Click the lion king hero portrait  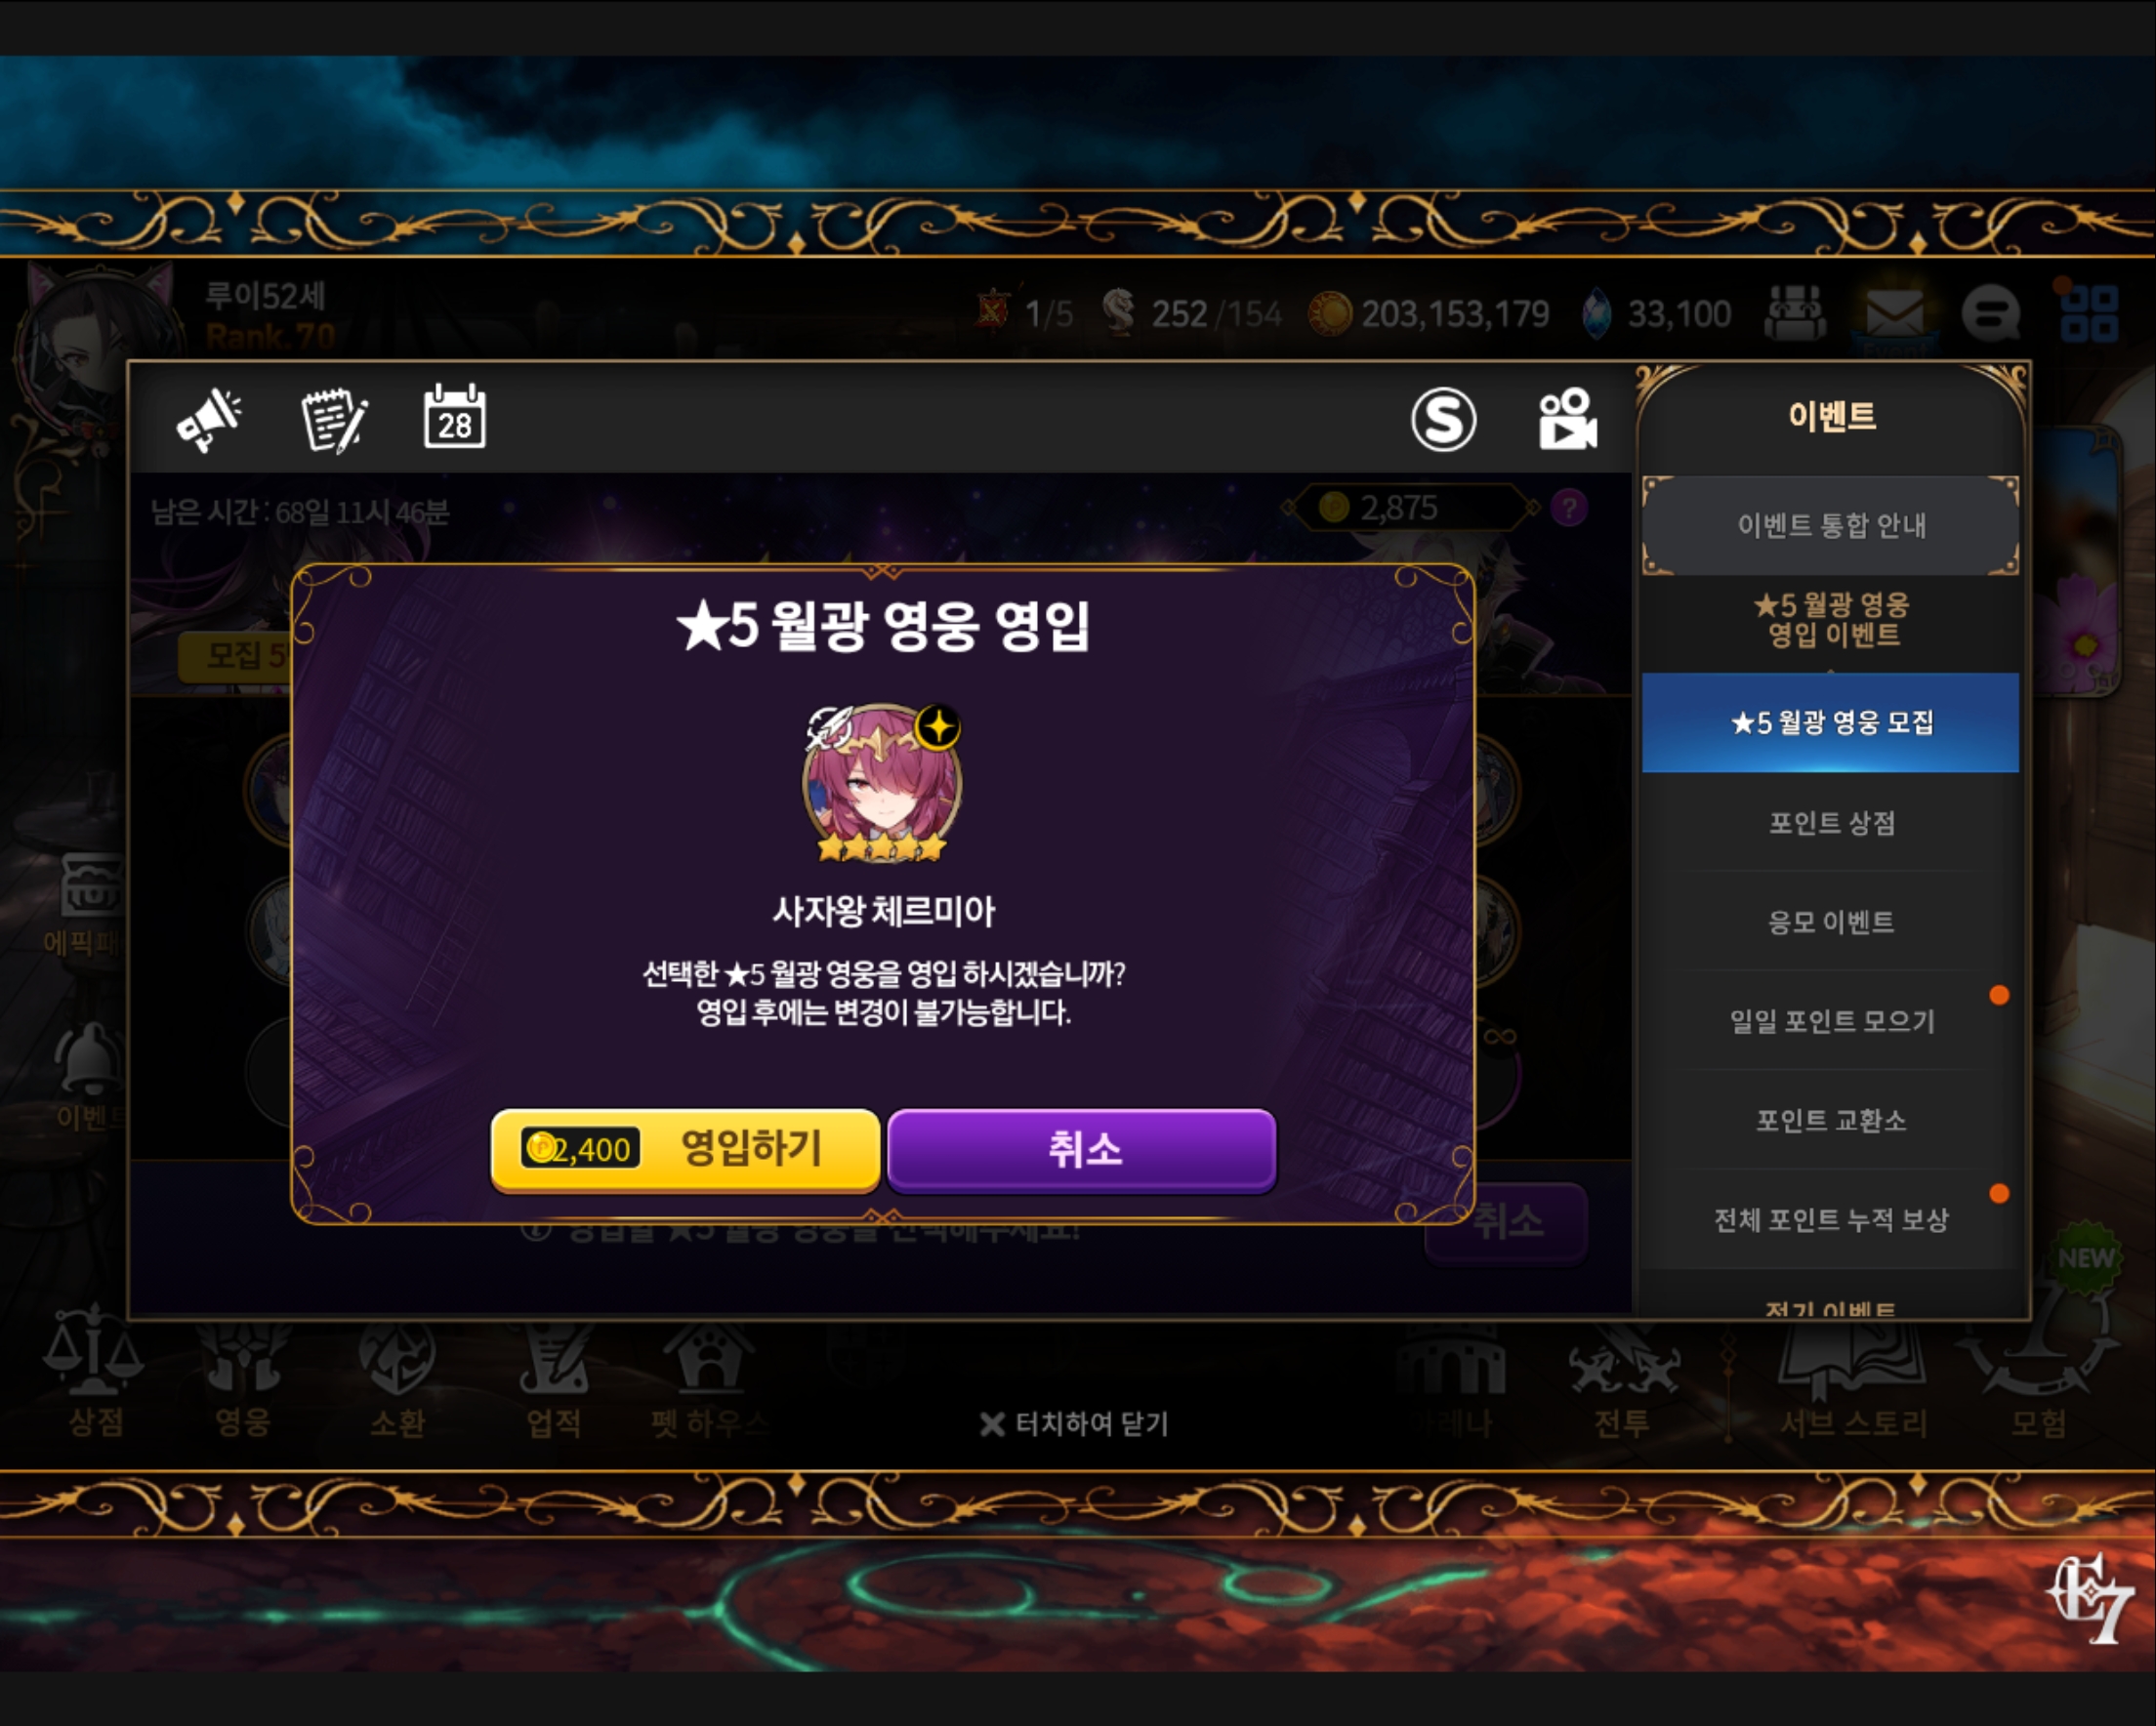882,783
